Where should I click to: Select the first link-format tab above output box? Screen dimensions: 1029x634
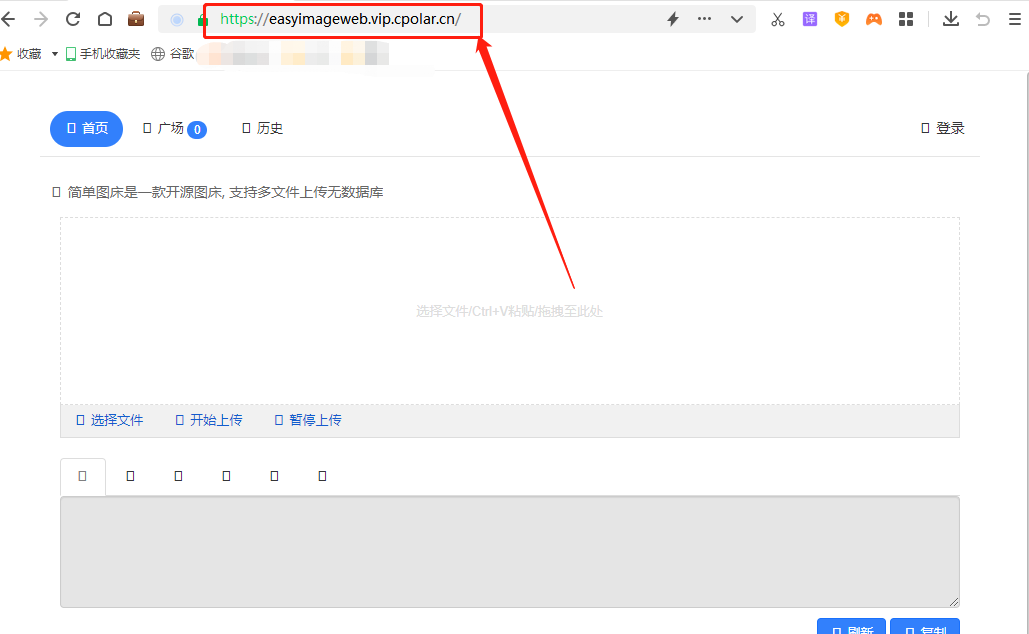[82, 476]
